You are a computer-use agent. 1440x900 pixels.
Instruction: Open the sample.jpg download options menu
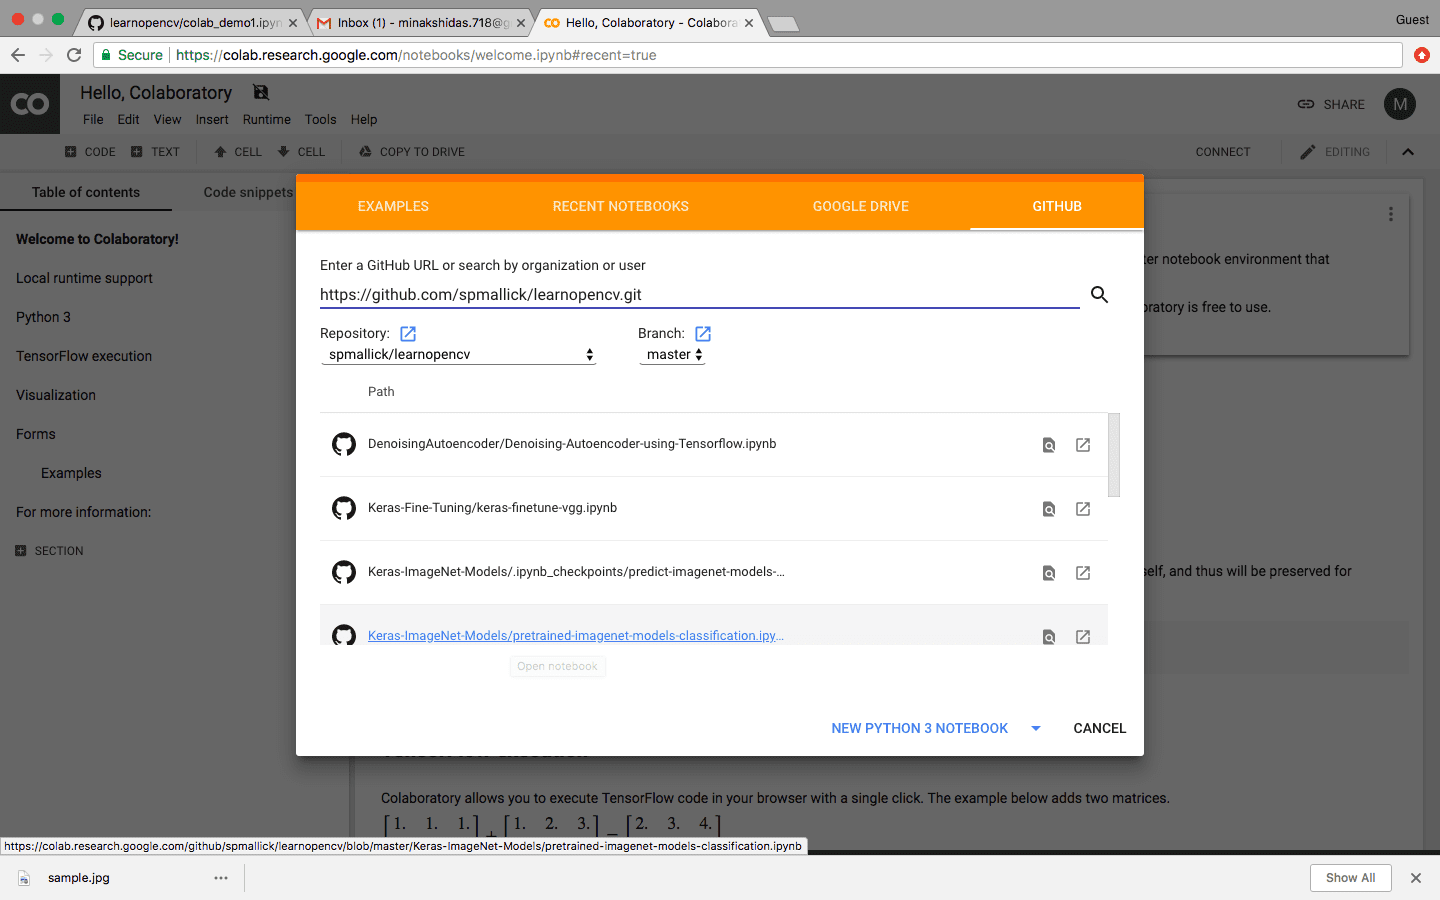(x=221, y=878)
